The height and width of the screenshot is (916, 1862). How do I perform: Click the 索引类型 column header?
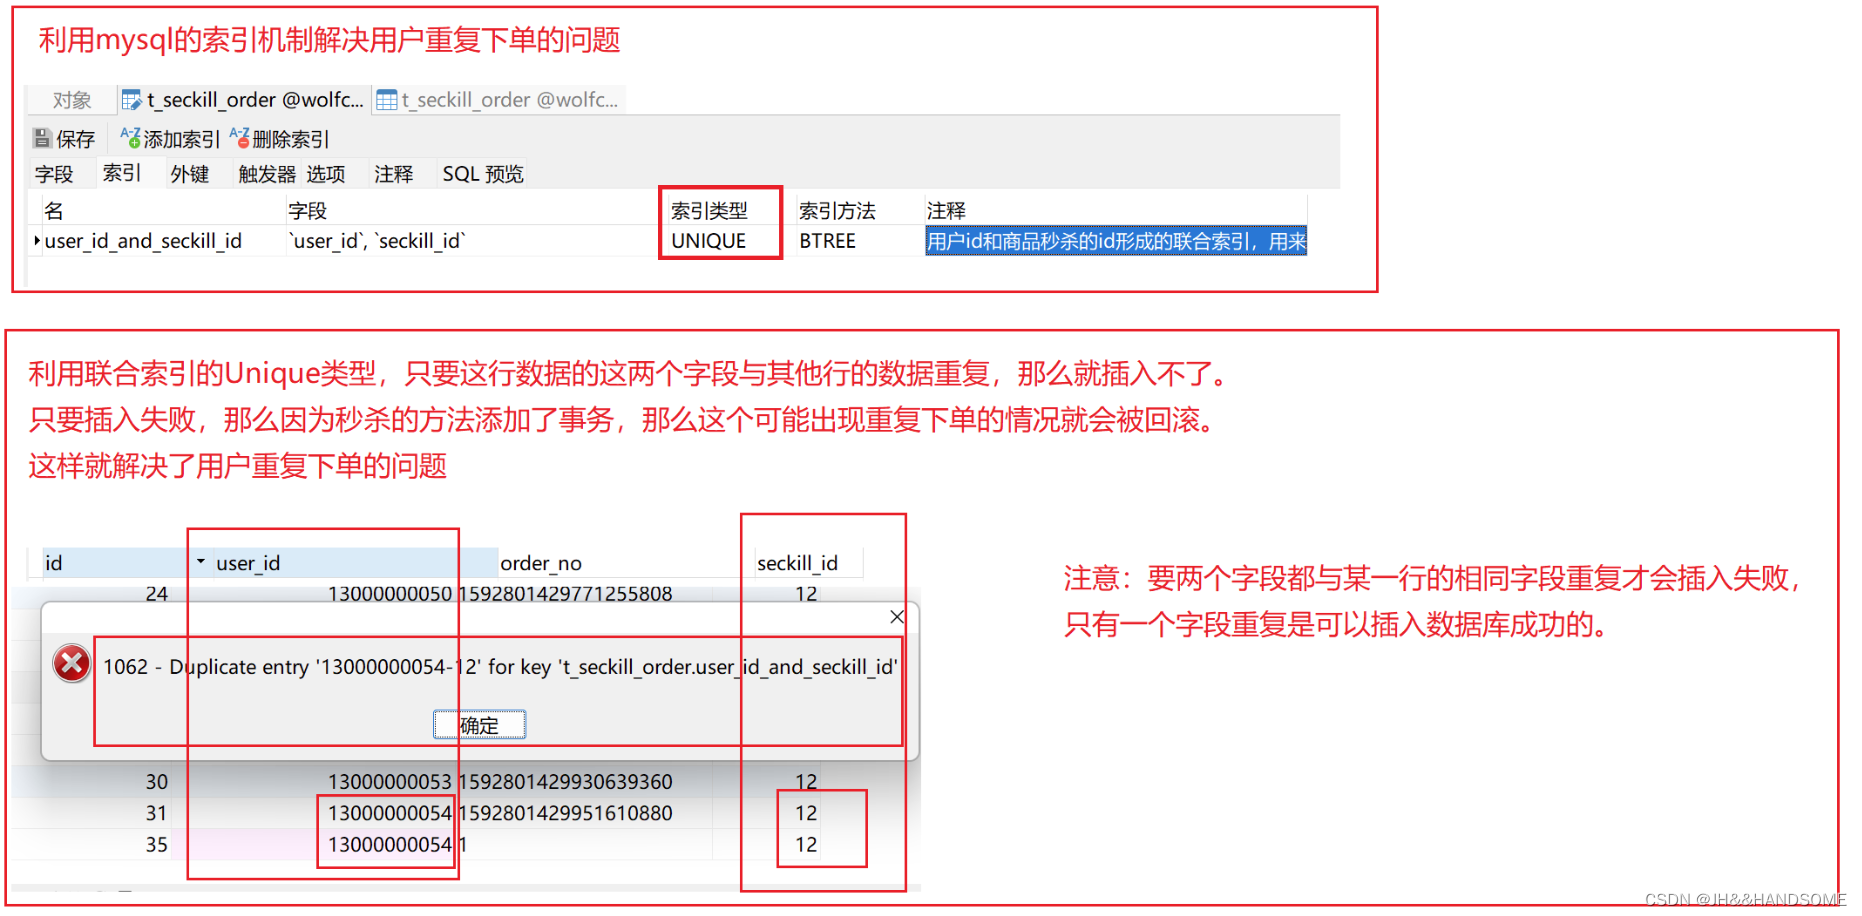click(709, 211)
